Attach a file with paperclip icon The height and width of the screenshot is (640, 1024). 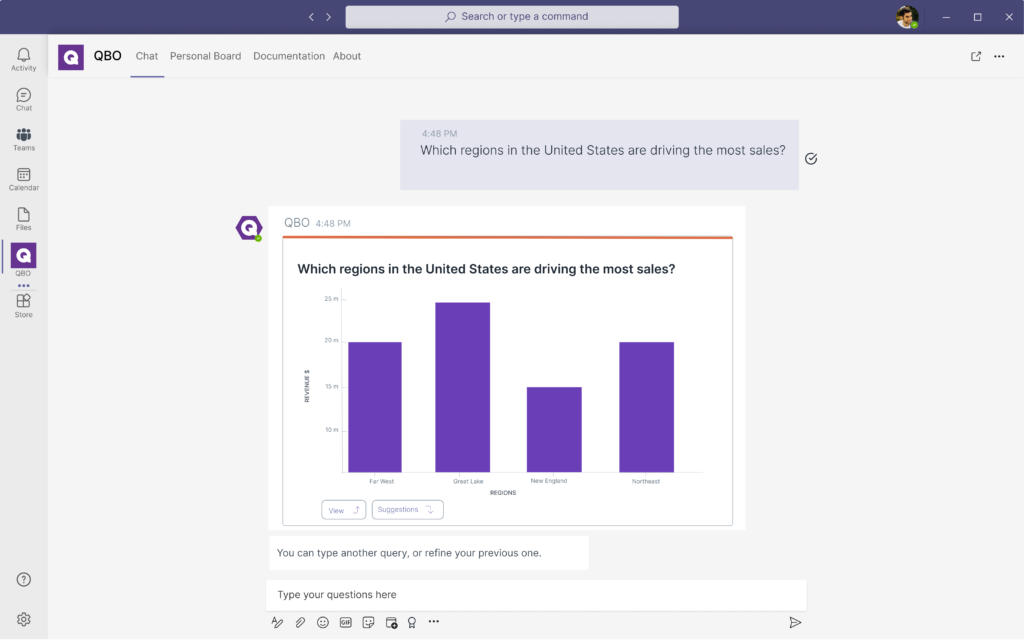coord(300,622)
